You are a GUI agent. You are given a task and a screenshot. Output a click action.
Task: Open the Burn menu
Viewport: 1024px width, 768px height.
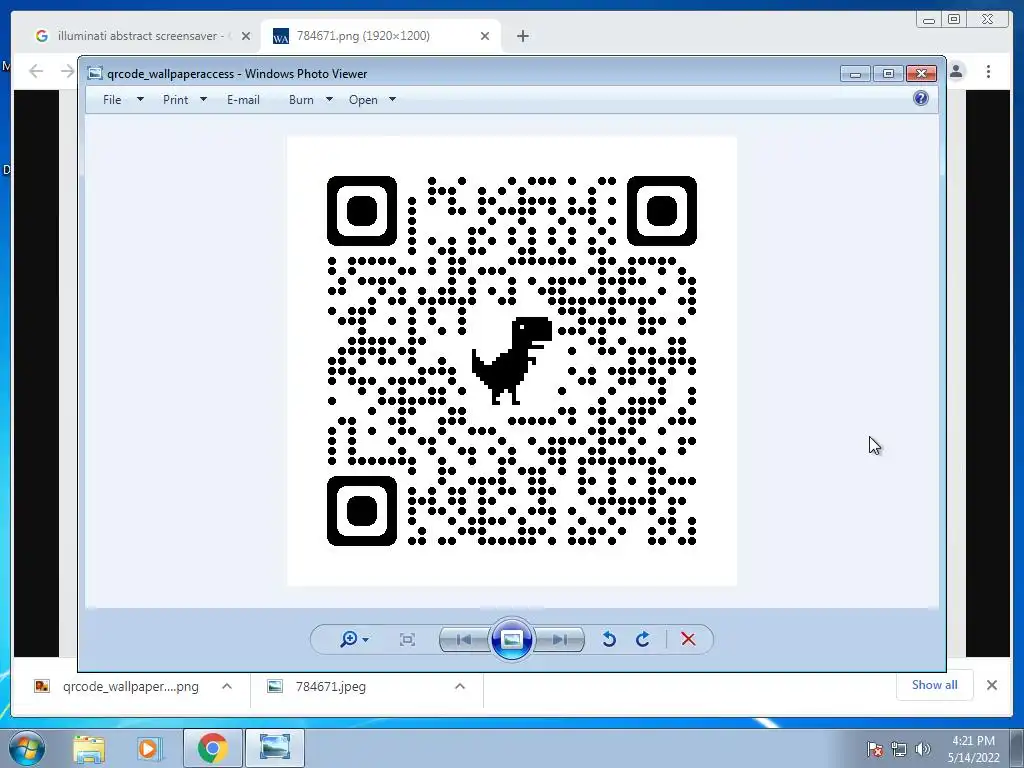(301, 100)
